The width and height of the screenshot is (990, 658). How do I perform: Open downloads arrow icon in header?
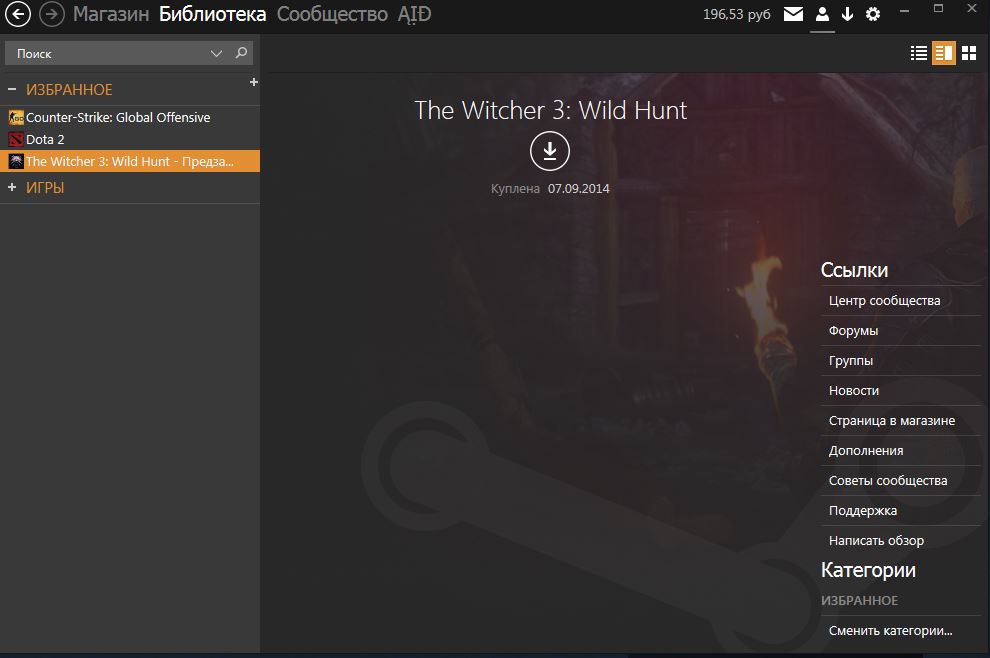point(847,14)
